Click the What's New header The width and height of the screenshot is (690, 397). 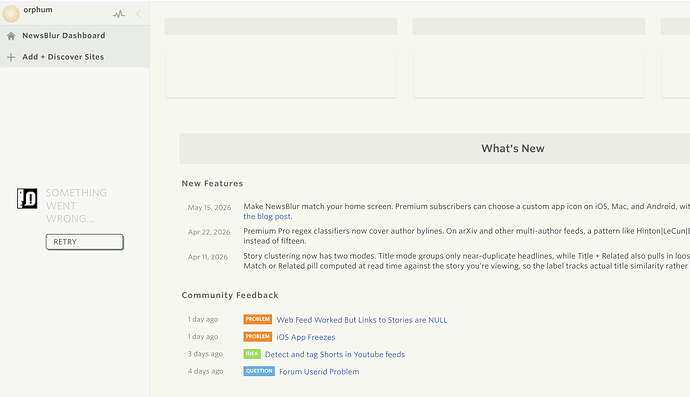513,149
